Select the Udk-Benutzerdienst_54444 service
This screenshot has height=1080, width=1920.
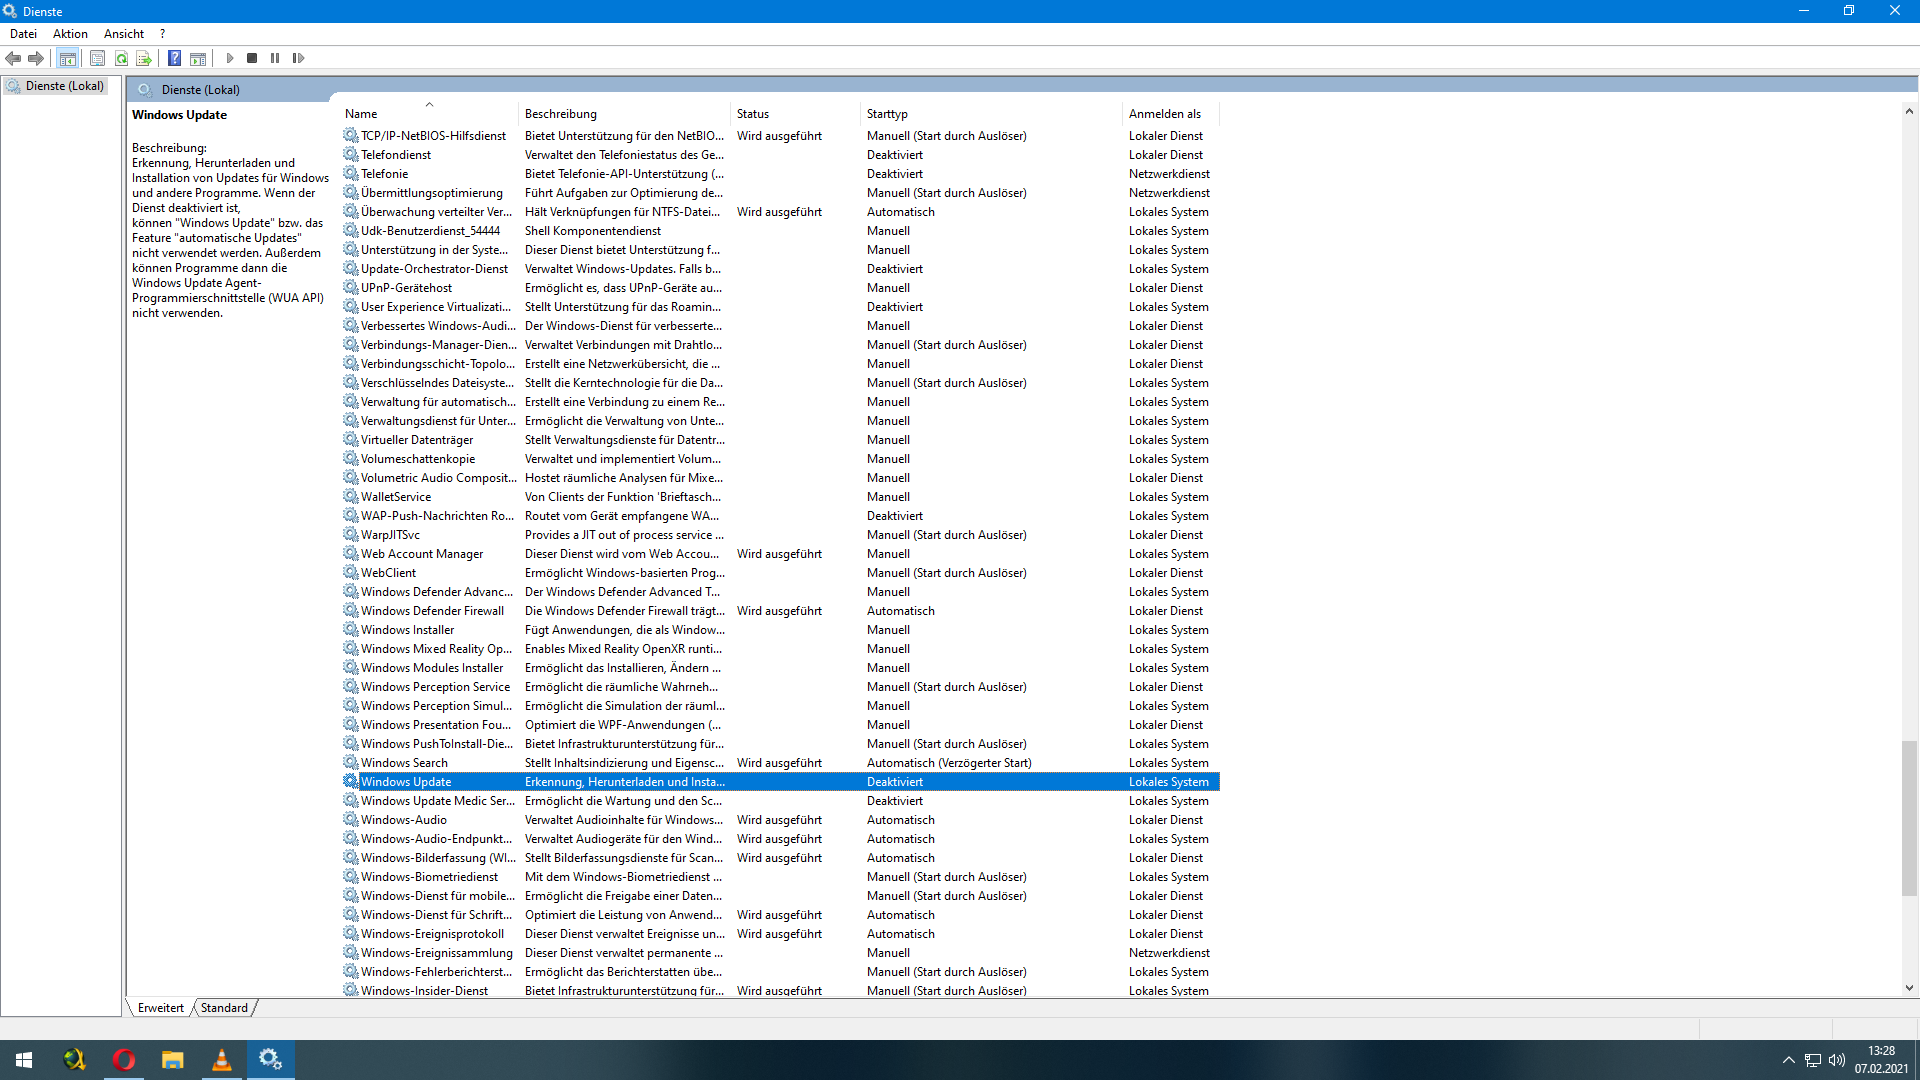pyautogui.click(x=780, y=231)
